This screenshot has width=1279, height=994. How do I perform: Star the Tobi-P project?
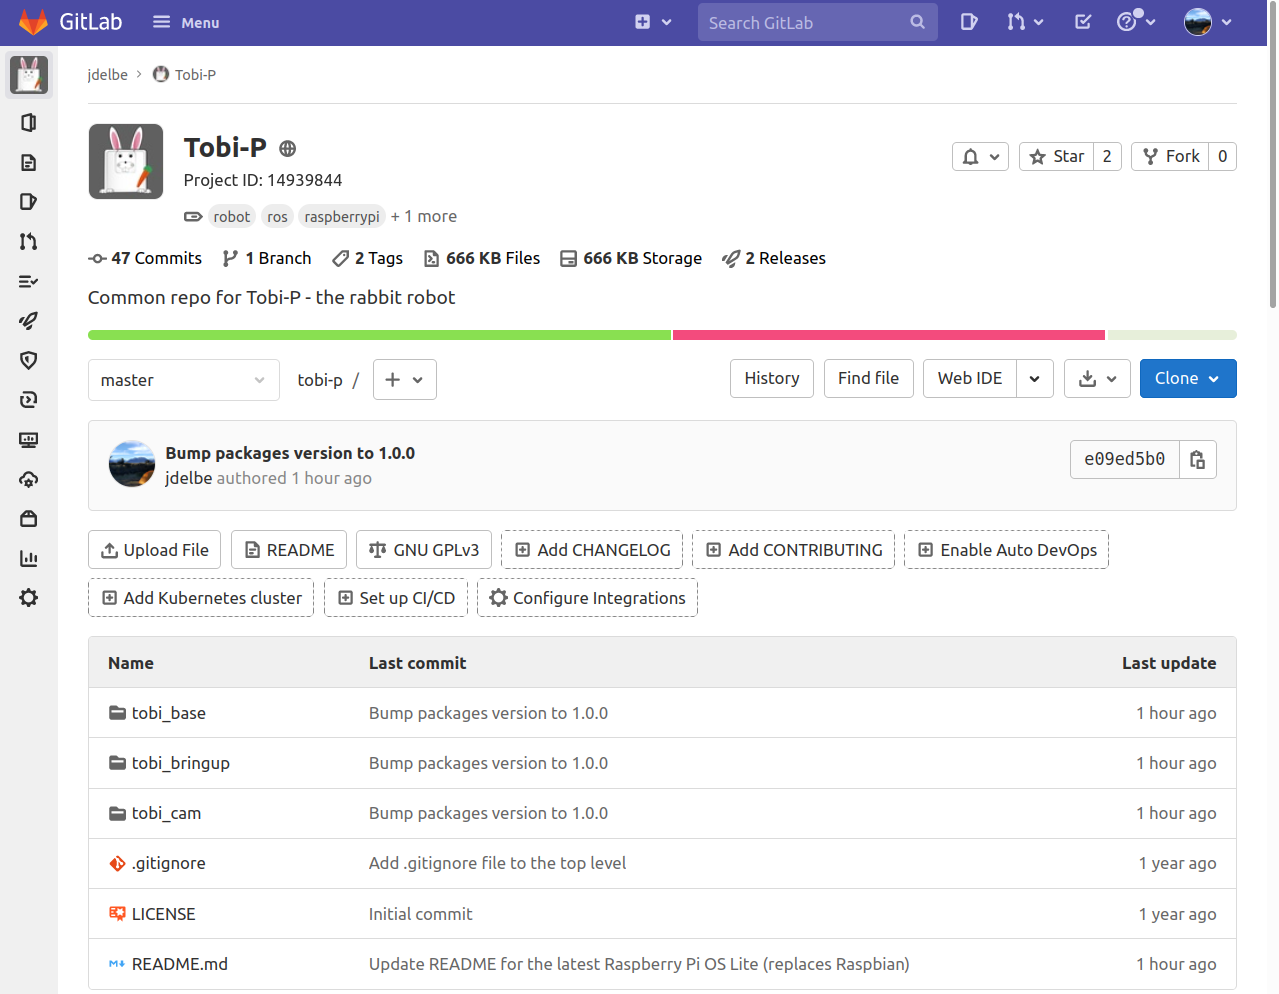coord(1056,156)
